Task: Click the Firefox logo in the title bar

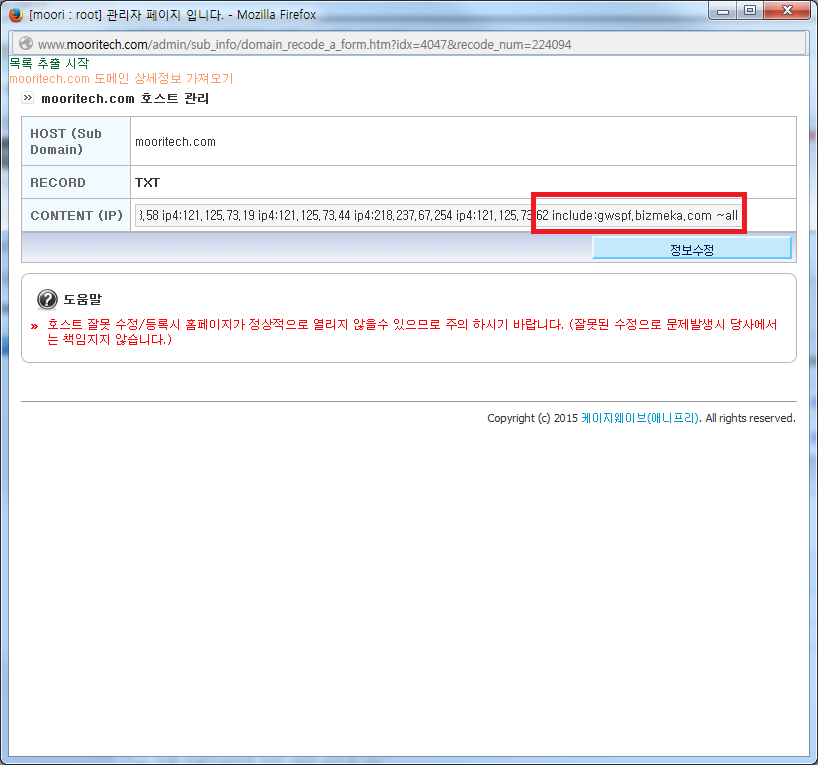Action: click(x=16, y=15)
